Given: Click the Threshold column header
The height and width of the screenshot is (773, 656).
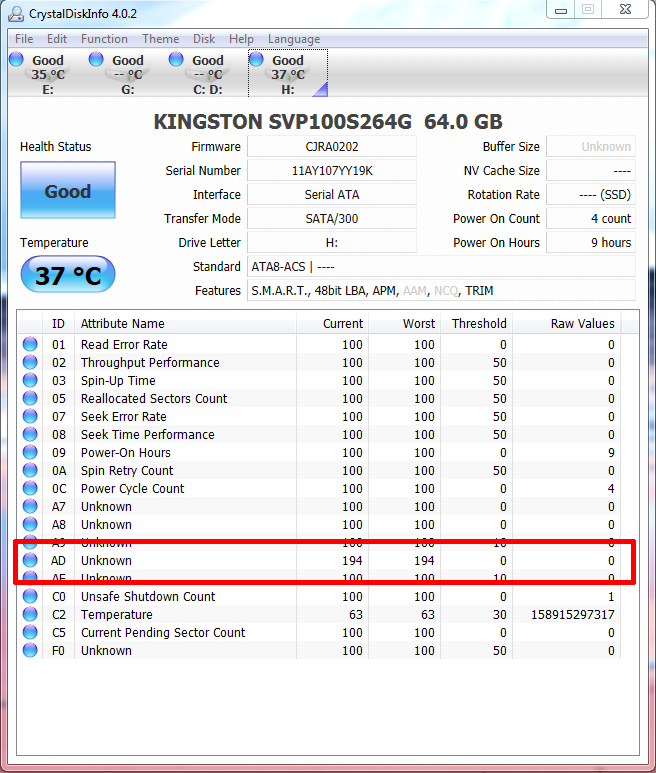Looking at the screenshot, I should coord(477,323).
